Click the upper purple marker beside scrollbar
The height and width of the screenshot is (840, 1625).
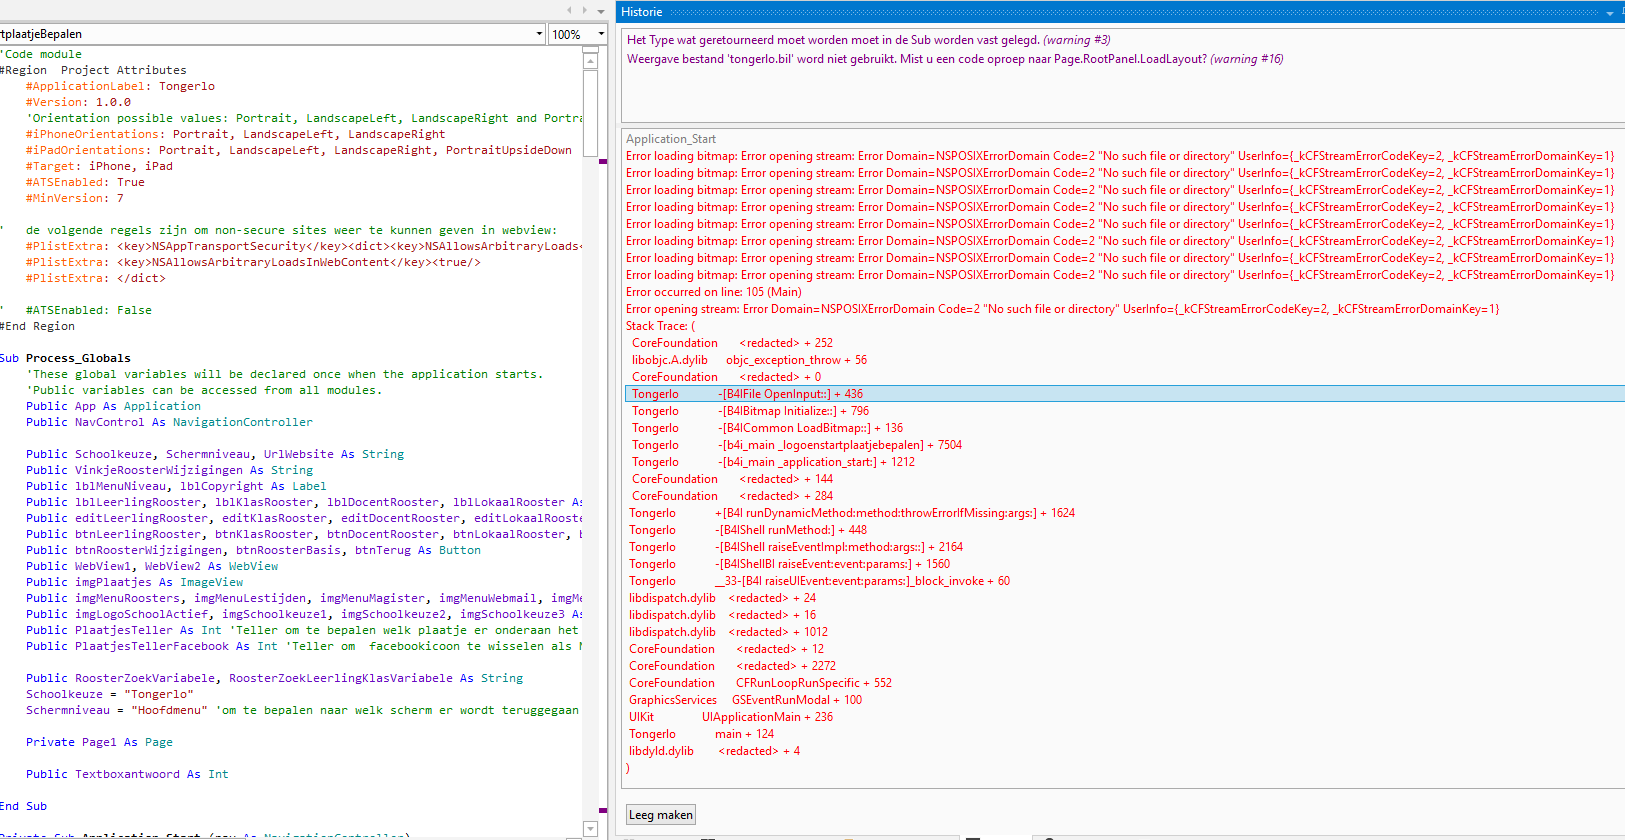pos(603,161)
